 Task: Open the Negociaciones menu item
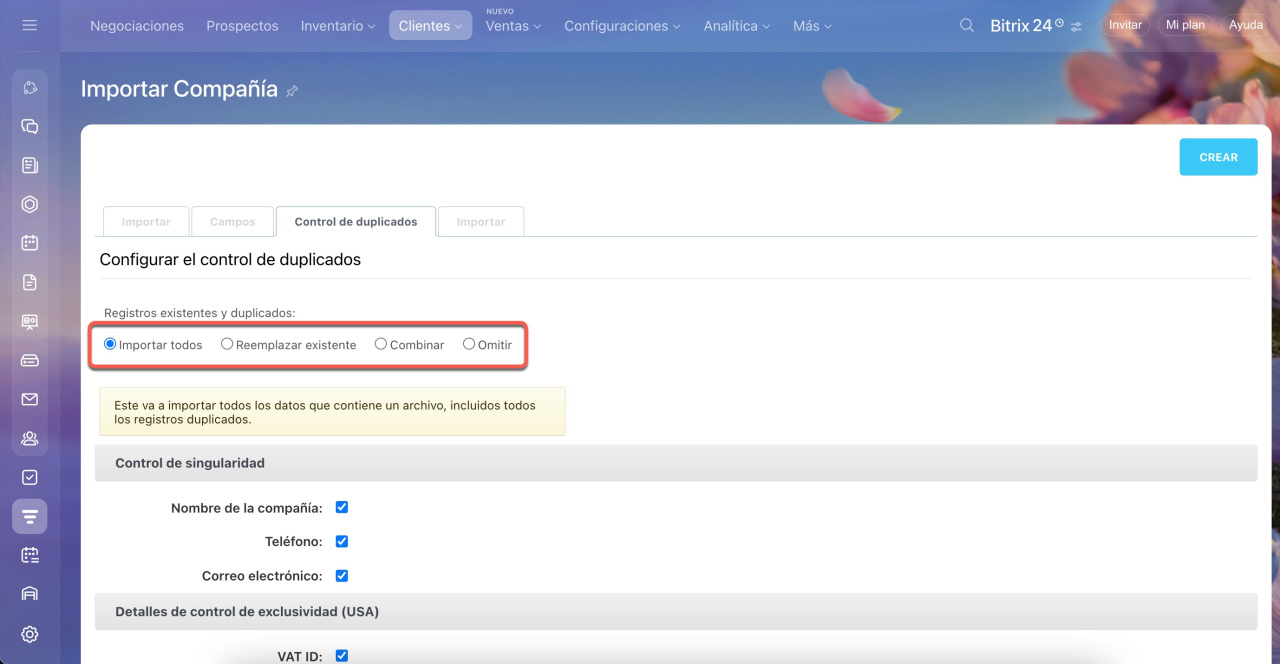coord(137,26)
